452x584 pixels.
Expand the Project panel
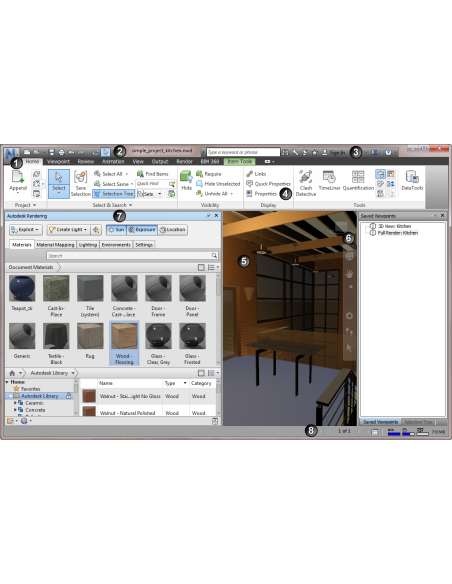point(25,205)
